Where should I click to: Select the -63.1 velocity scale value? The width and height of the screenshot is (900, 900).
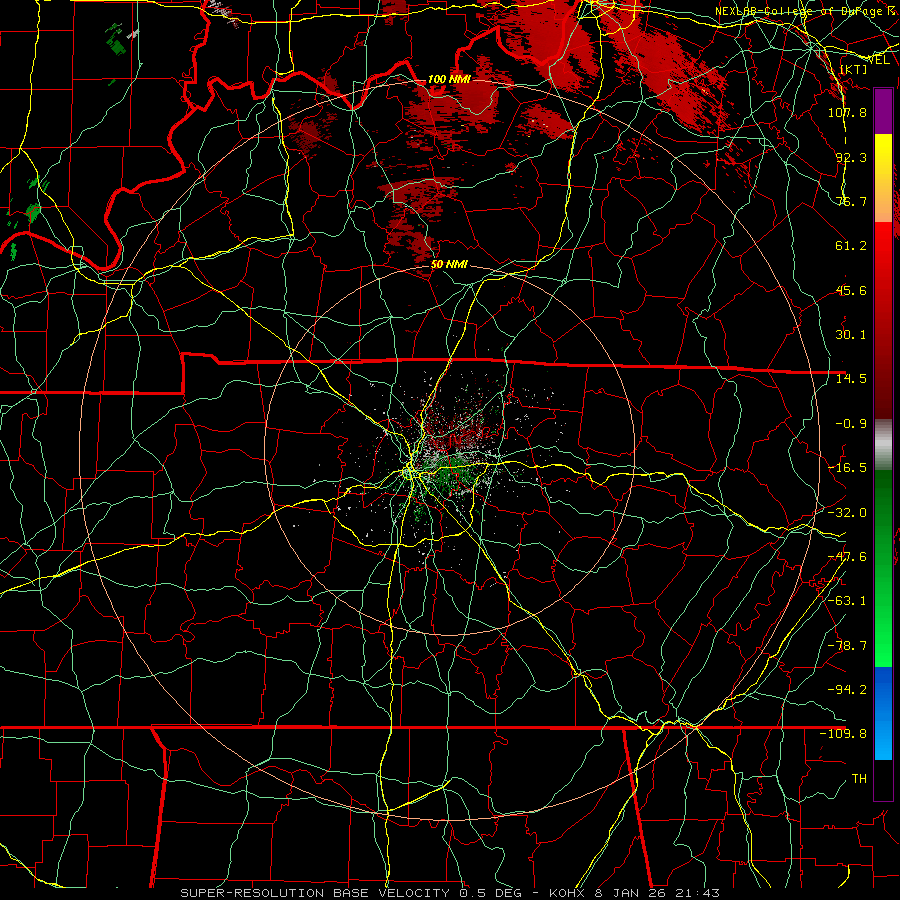pyautogui.click(x=847, y=600)
